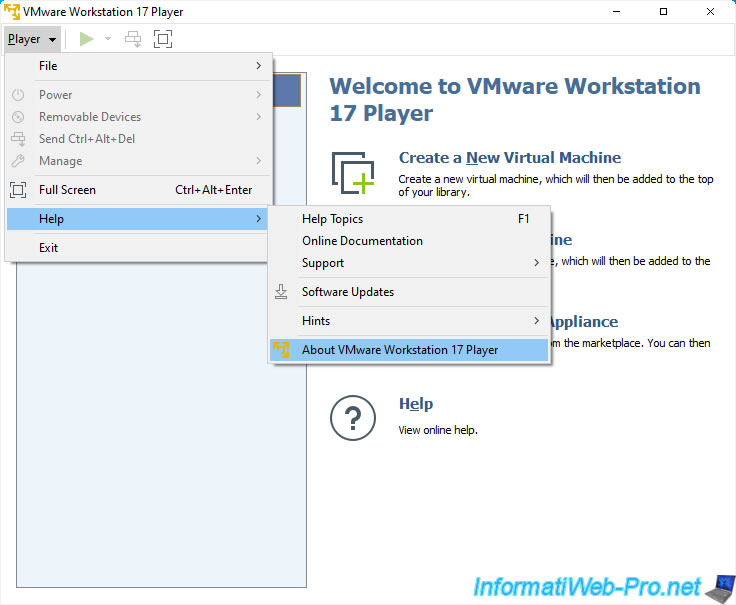Click the green Play virtual machine icon

(87, 39)
